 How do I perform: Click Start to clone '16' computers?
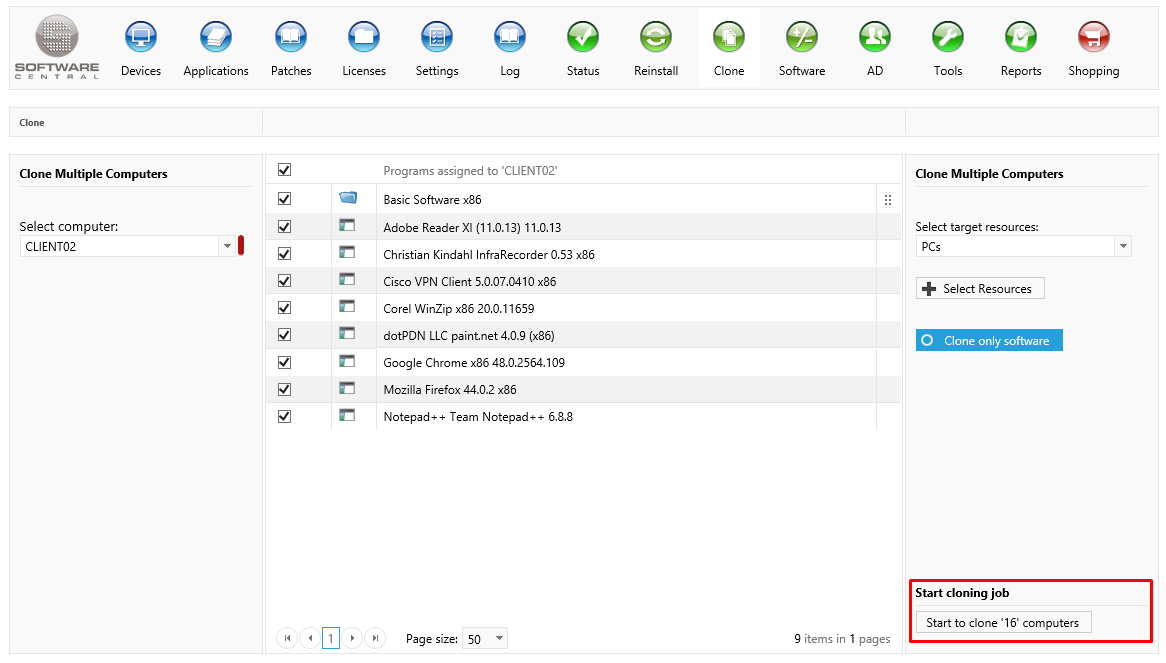coord(1002,623)
